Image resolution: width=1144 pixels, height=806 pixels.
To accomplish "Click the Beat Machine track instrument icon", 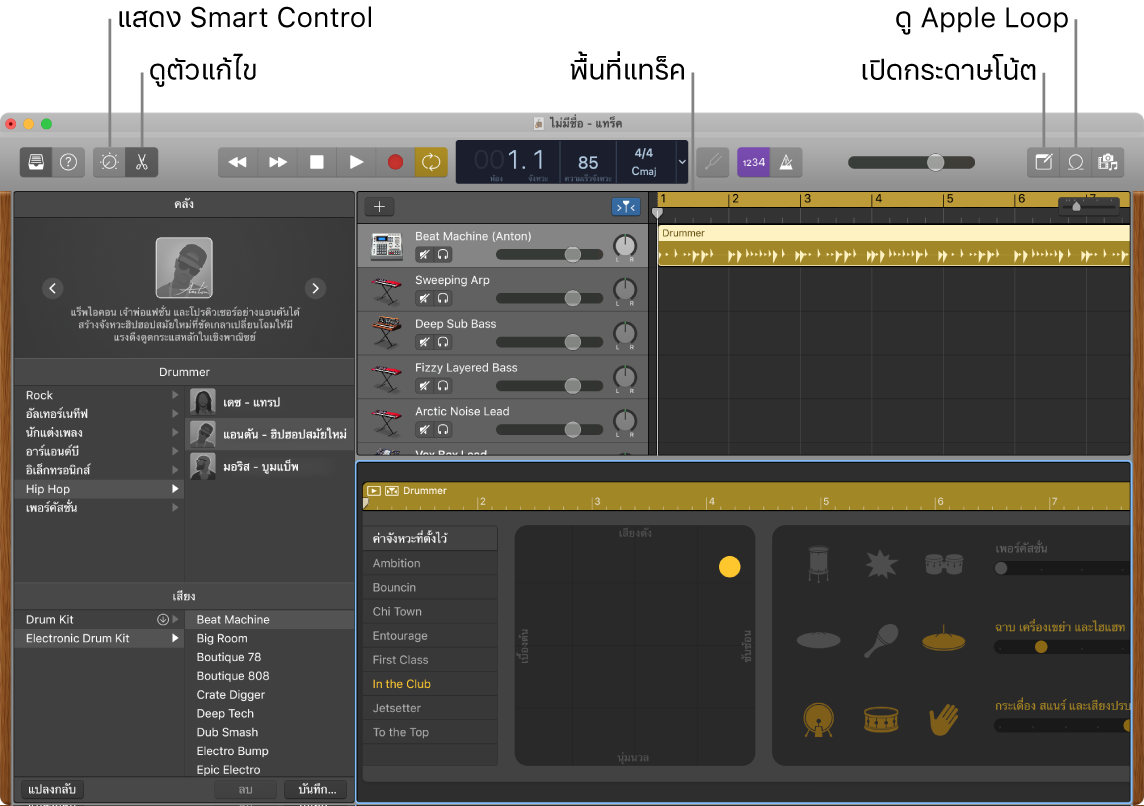I will [385, 243].
